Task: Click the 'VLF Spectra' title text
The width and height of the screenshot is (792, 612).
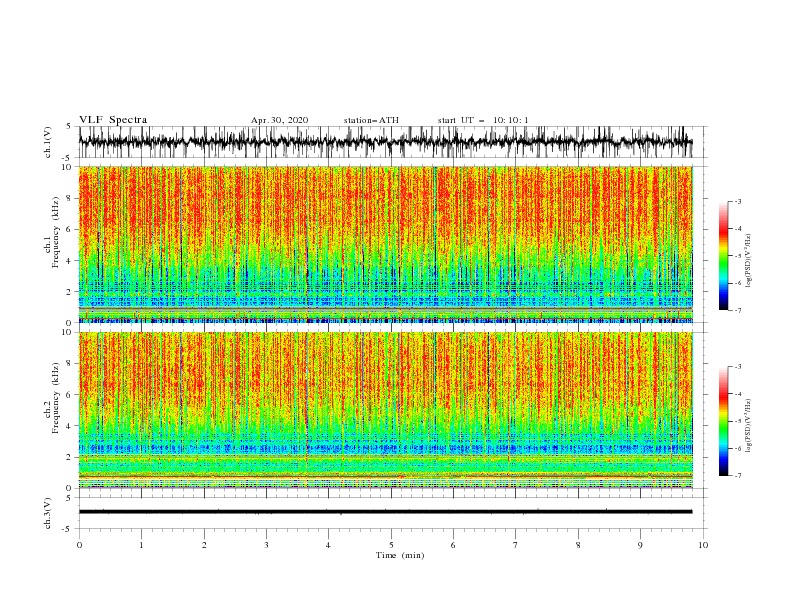Action: (x=113, y=120)
